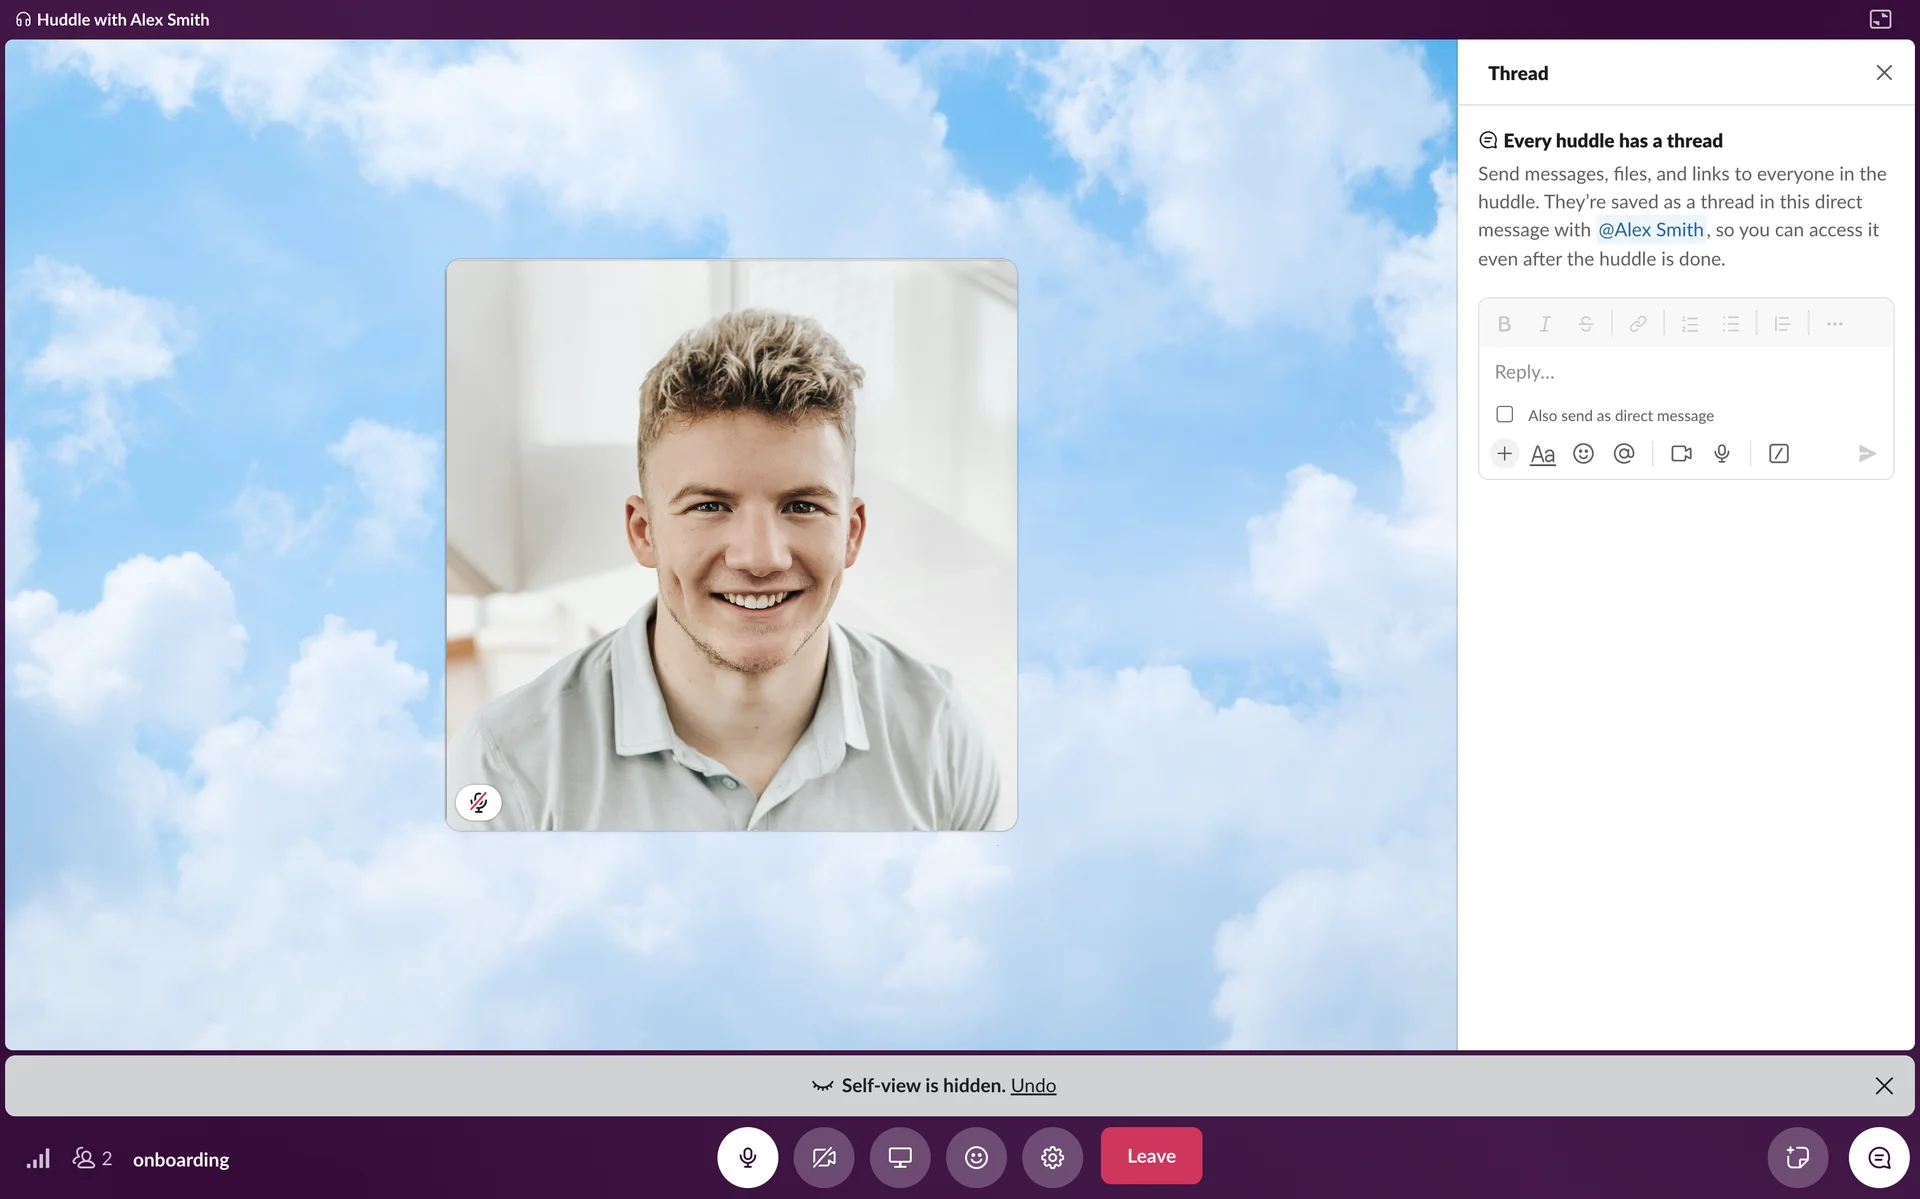Viewport: 1920px width, 1199px height.
Task: Open the canvas notes button
Action: click(x=1797, y=1158)
